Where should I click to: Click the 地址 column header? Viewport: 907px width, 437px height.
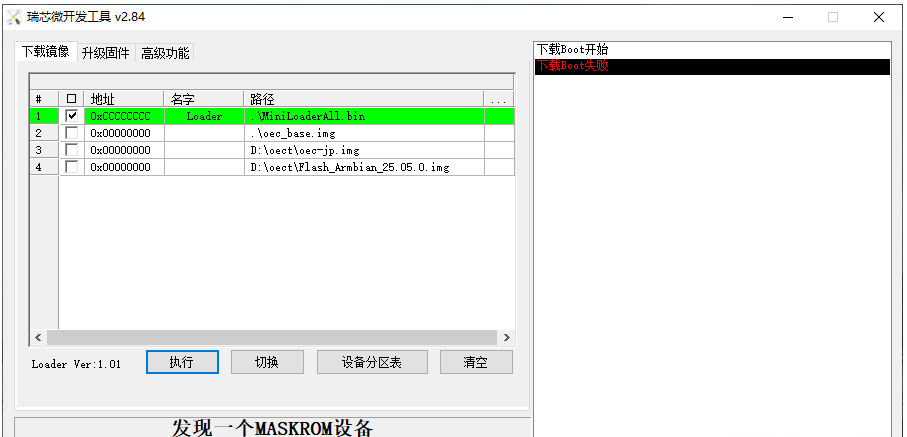tap(124, 99)
